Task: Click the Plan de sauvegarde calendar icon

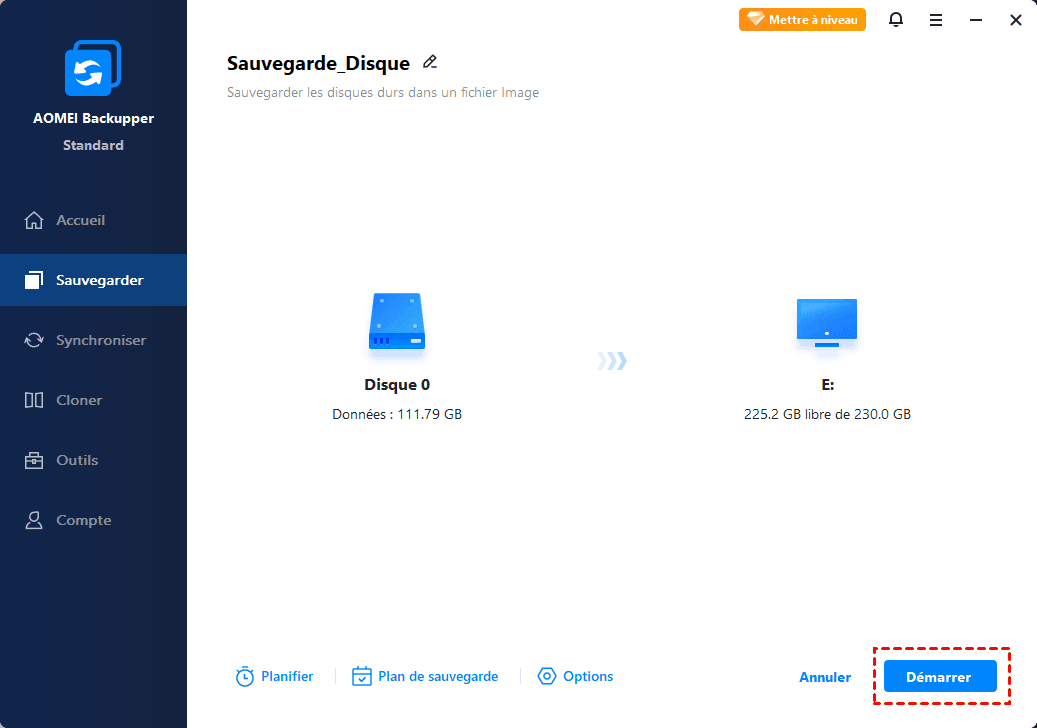Action: point(362,676)
